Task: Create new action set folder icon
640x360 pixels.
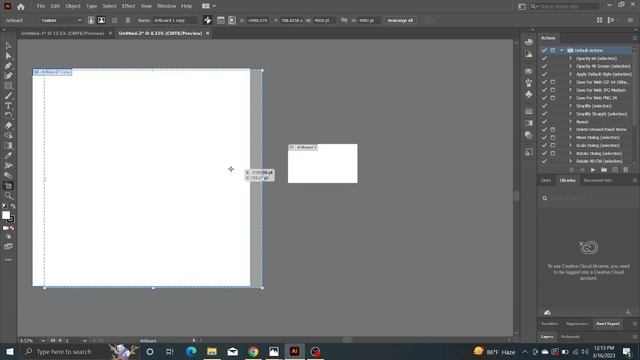Action: point(604,170)
